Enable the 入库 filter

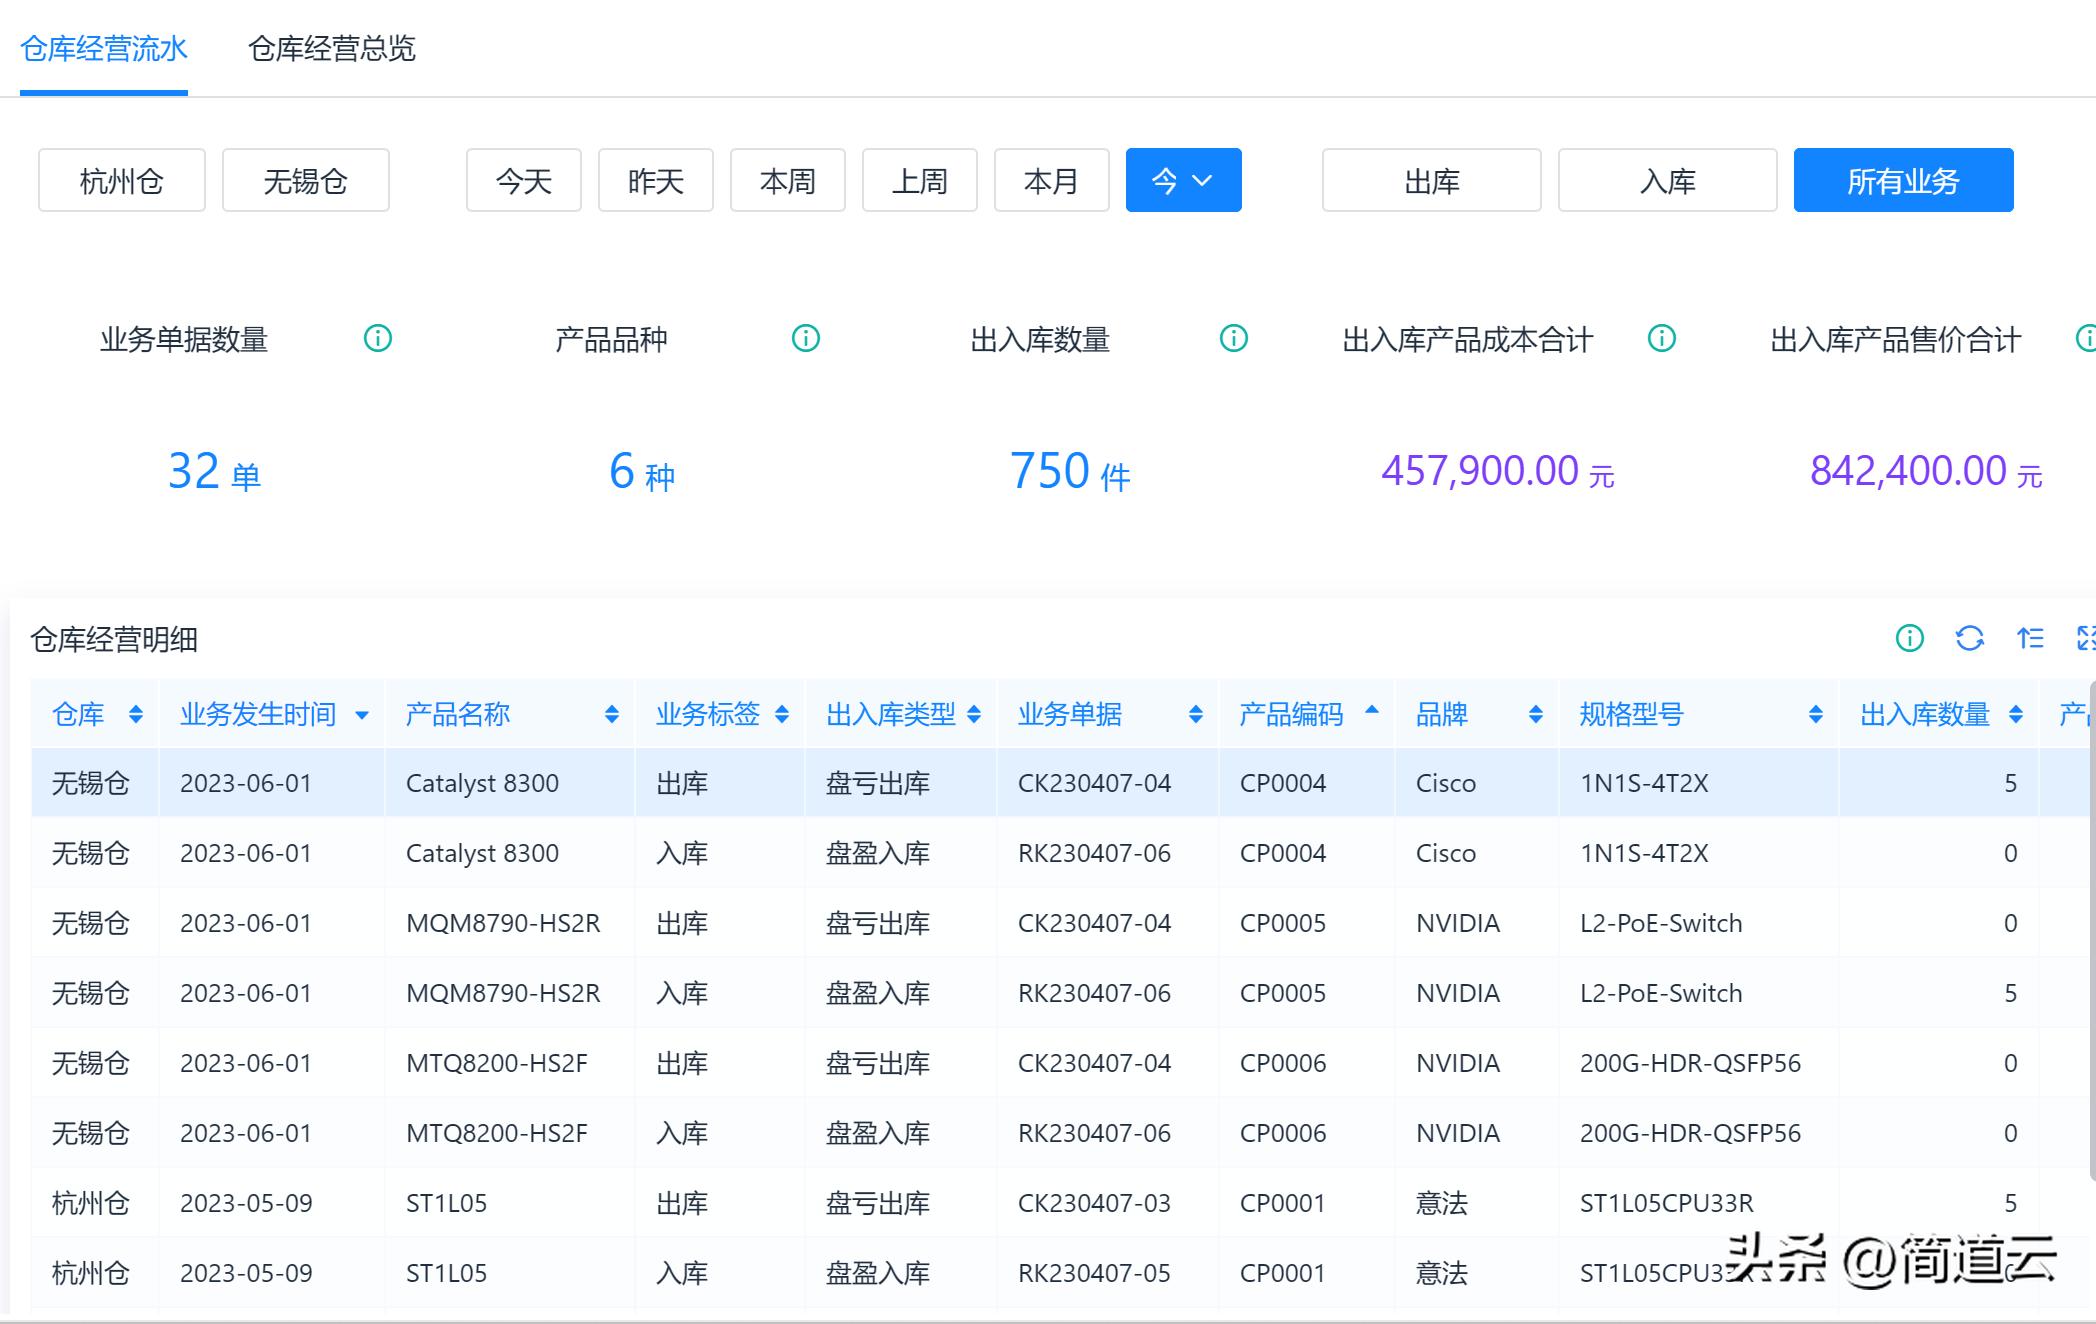tap(1666, 181)
